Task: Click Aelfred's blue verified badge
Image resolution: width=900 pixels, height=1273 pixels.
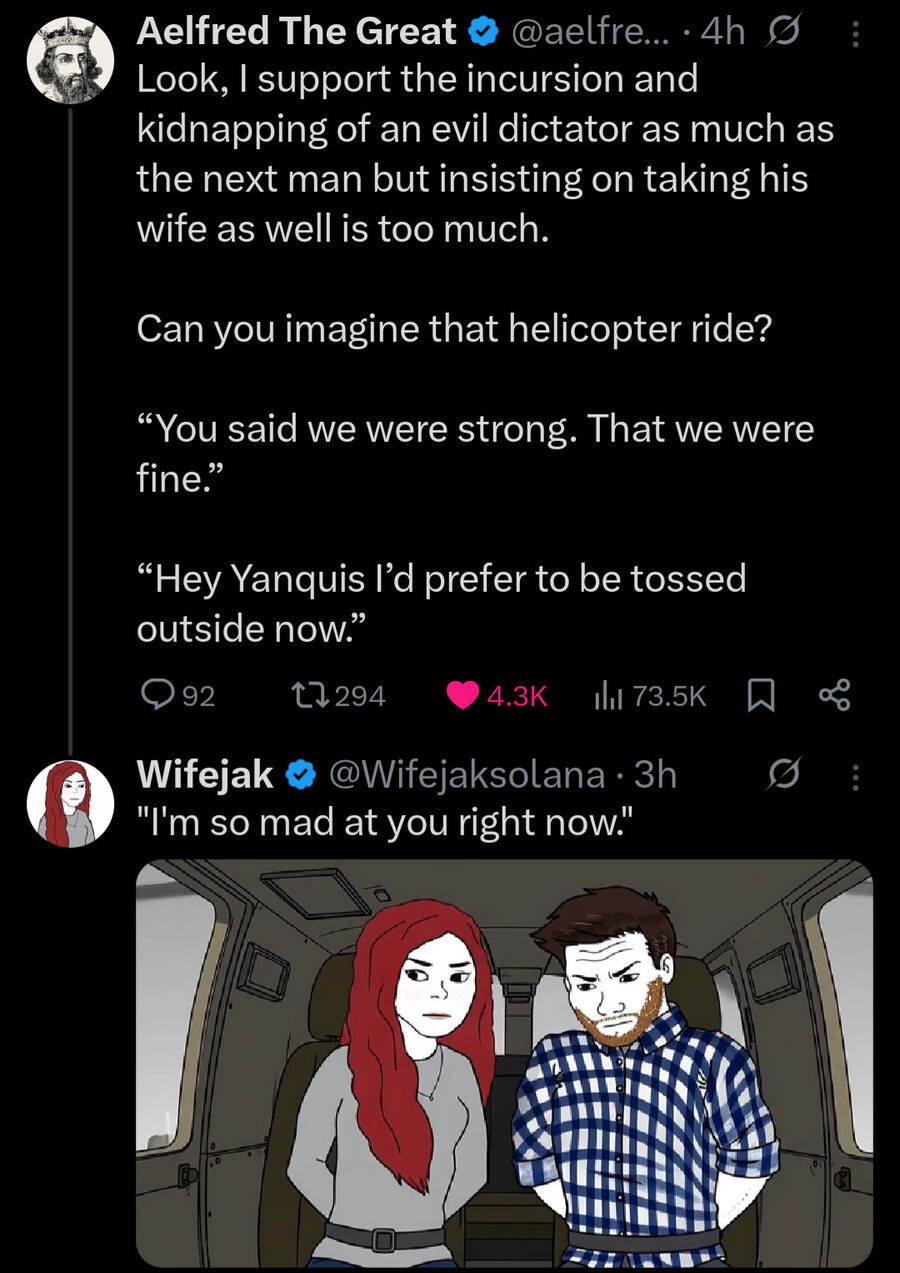Action: [484, 34]
